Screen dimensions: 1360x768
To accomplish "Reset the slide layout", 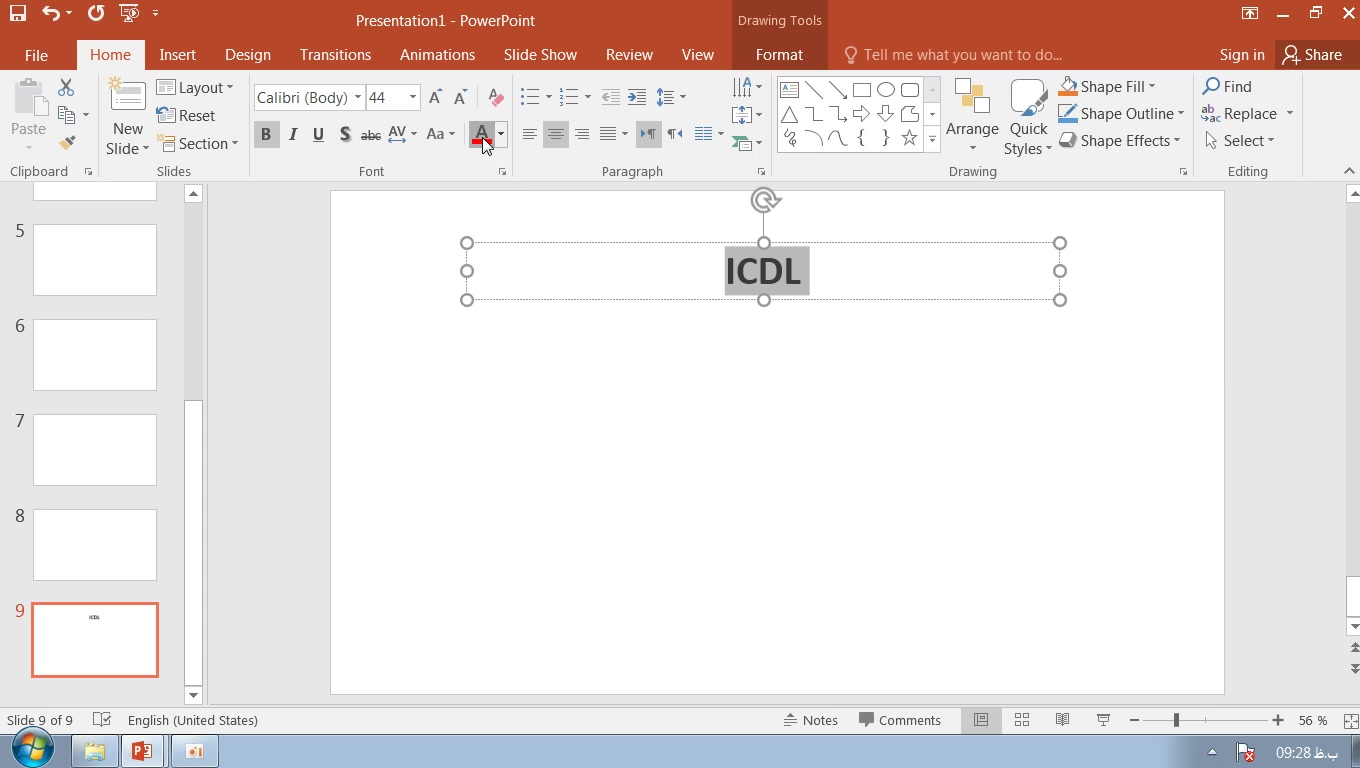I will coord(186,116).
